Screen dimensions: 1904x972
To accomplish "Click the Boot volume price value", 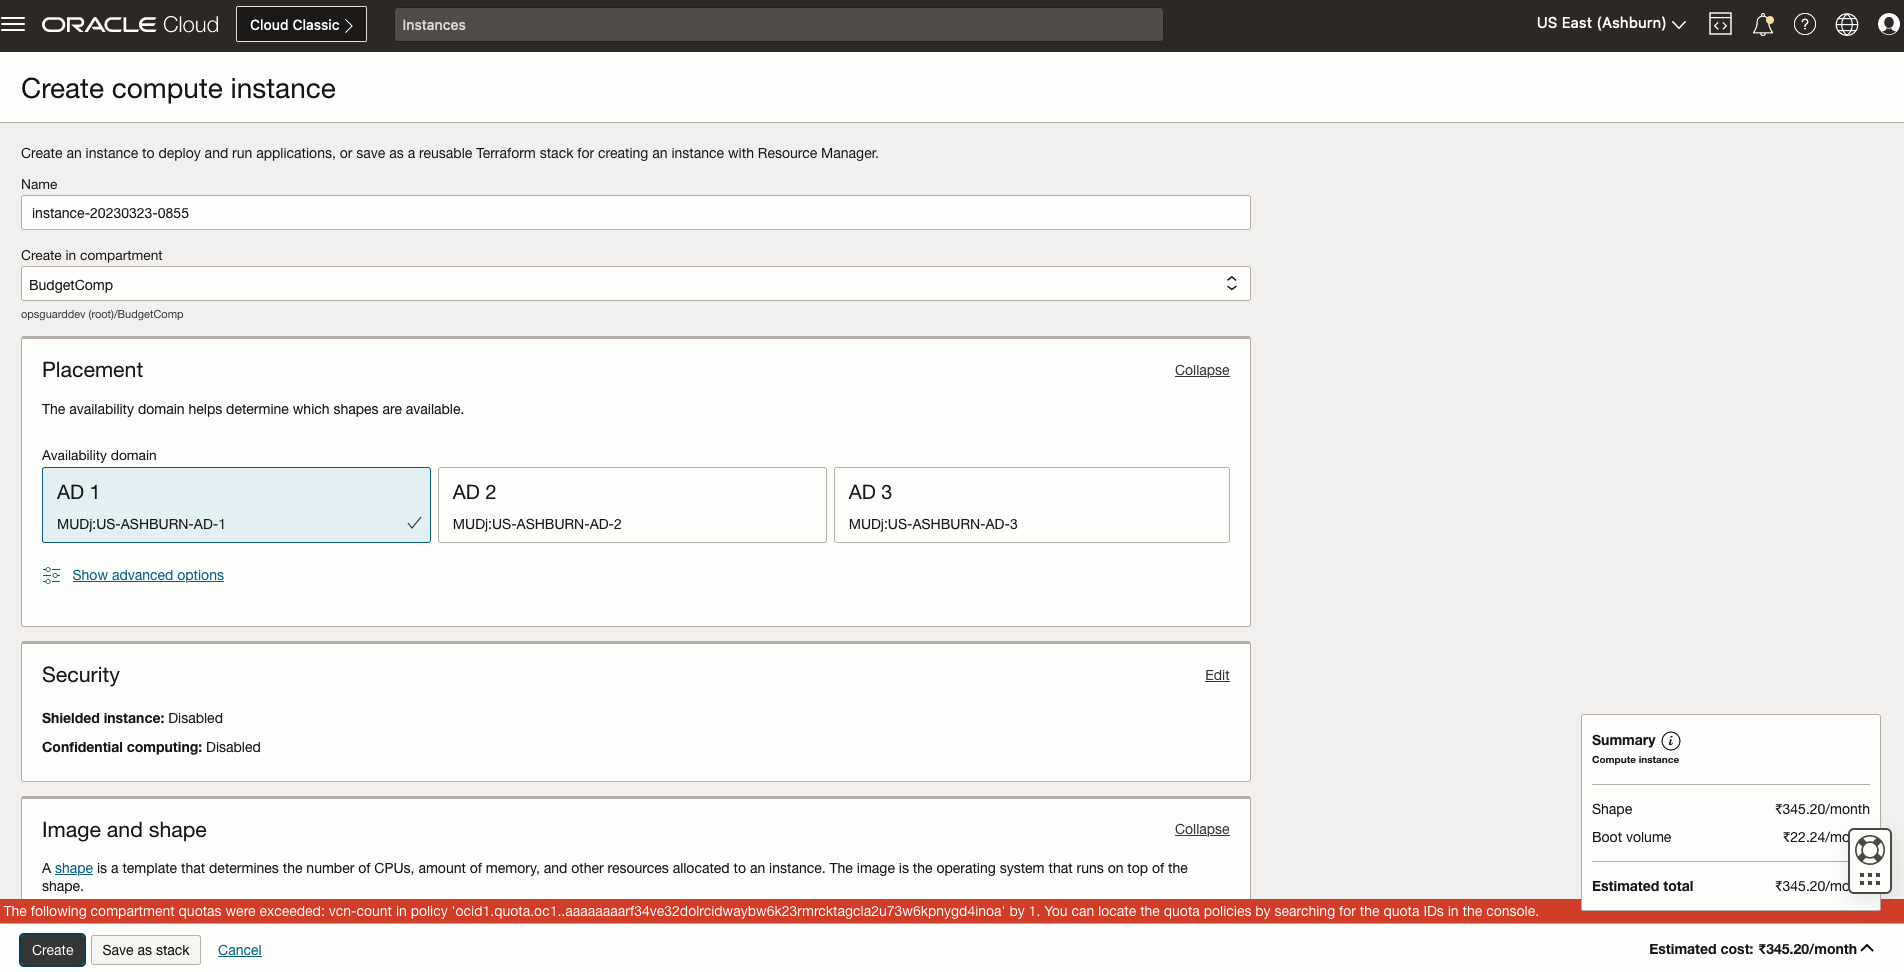I will coord(1815,837).
